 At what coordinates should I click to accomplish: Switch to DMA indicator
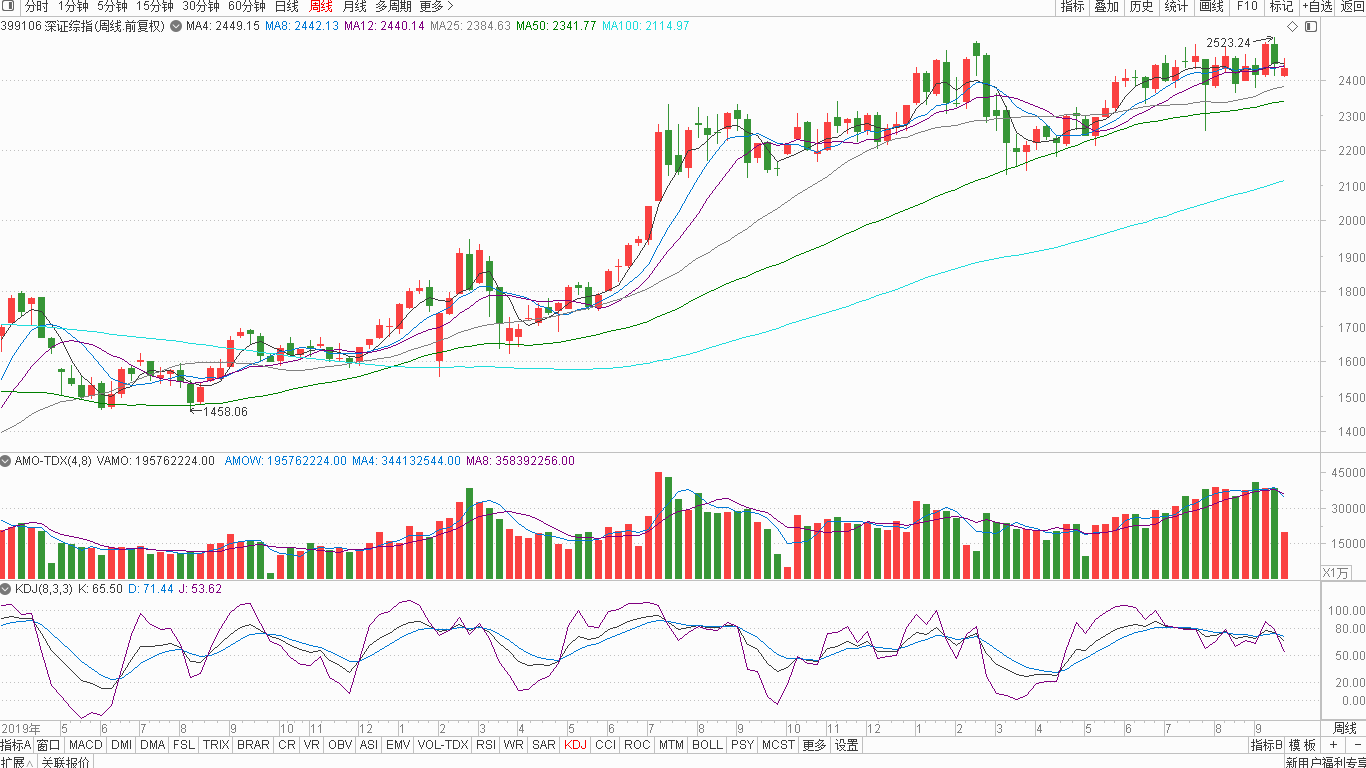tap(152, 745)
